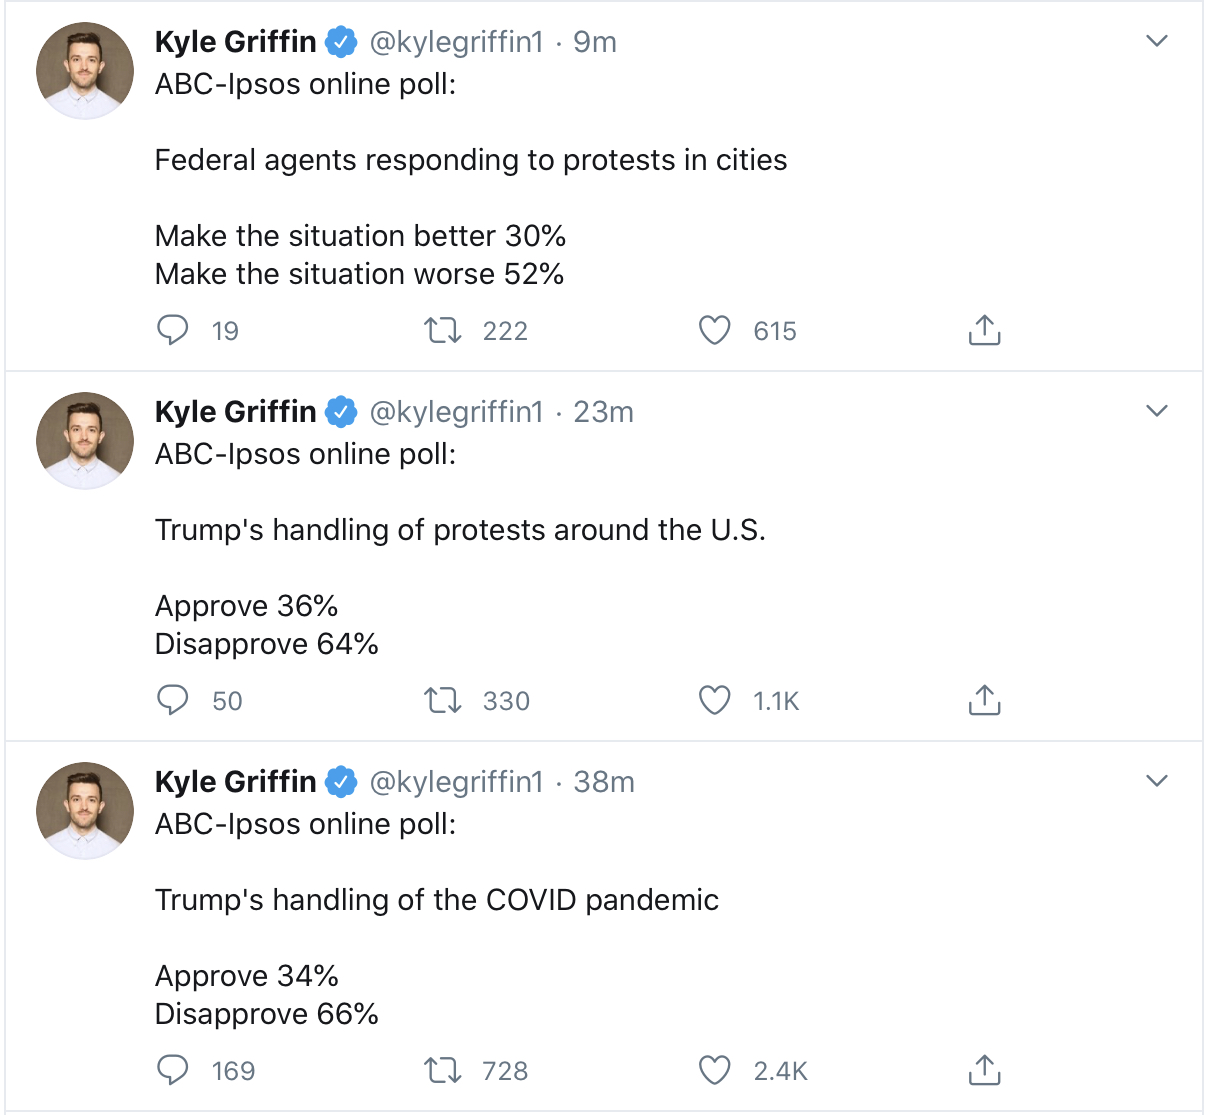This screenshot has width=1220, height=1115.
Task: Expand options chevron on the 38m tweet
Action: tap(1156, 781)
